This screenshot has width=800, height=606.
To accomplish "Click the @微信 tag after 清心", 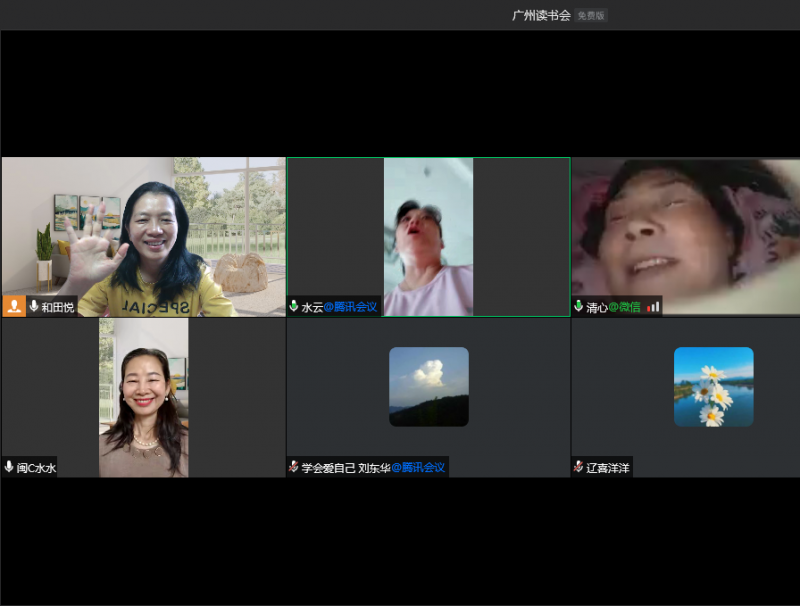I will [627, 306].
